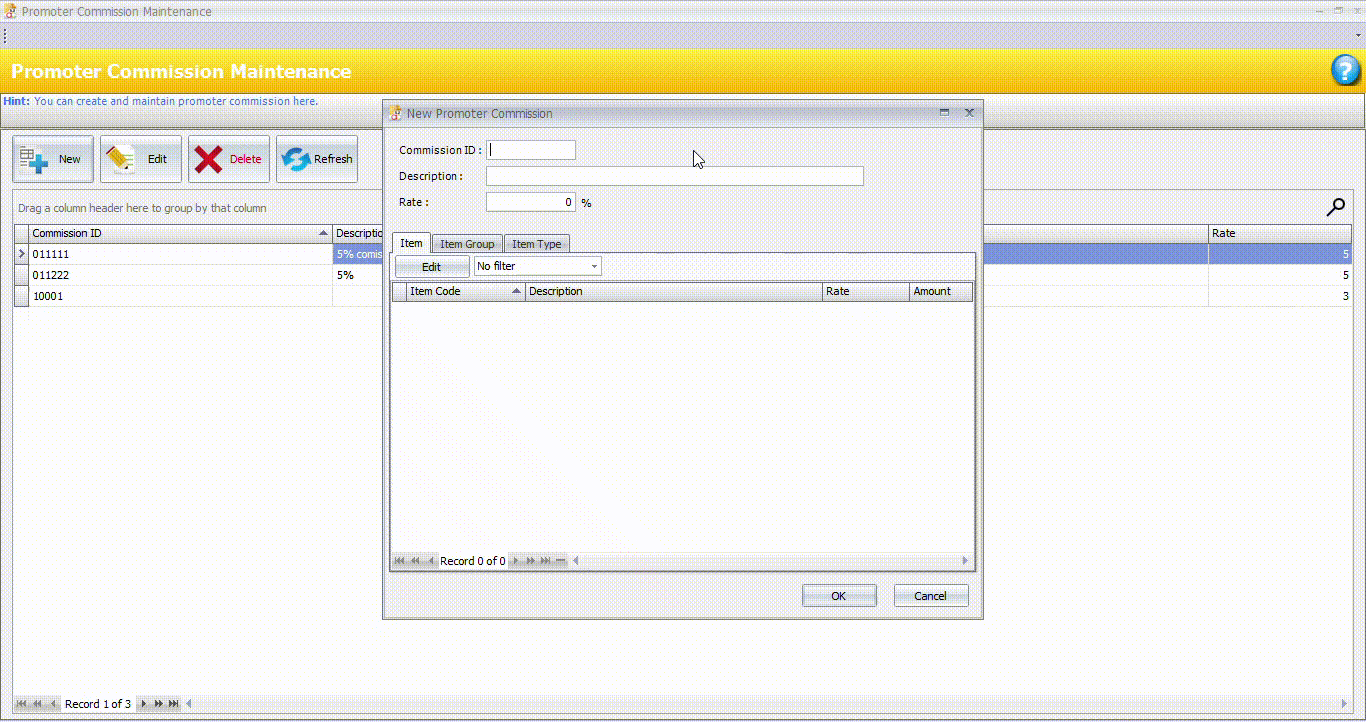Focus the Commission ID text field
Image resolution: width=1366 pixels, height=722 pixels.
(531, 150)
